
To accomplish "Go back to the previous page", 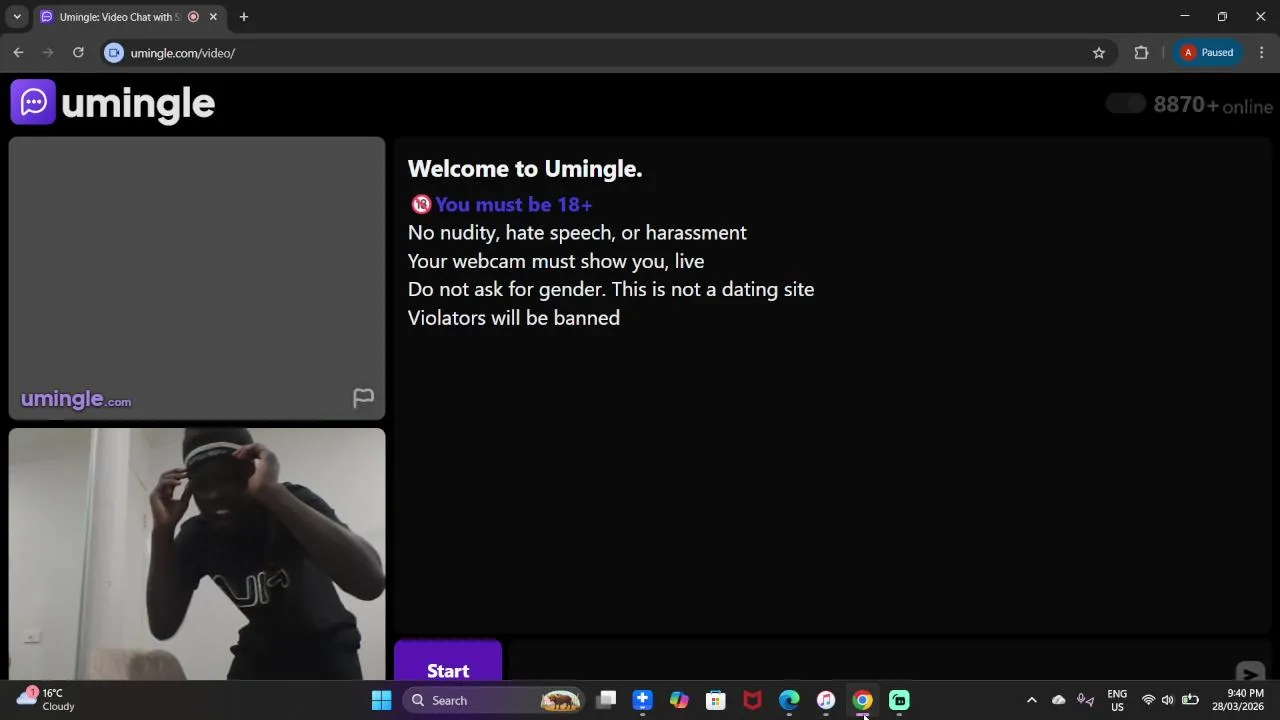I will [x=18, y=53].
